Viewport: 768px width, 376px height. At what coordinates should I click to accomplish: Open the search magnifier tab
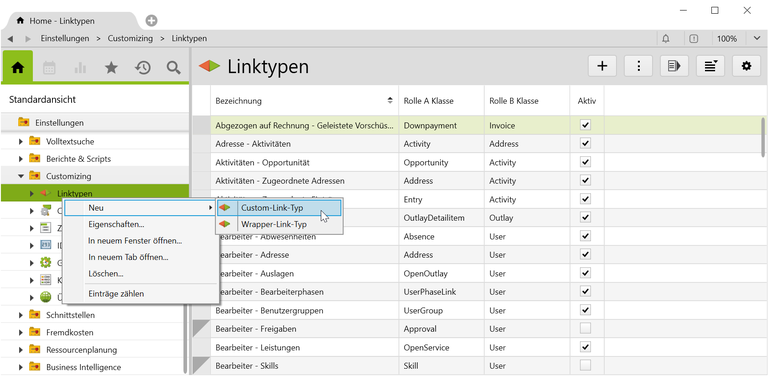coord(173,68)
